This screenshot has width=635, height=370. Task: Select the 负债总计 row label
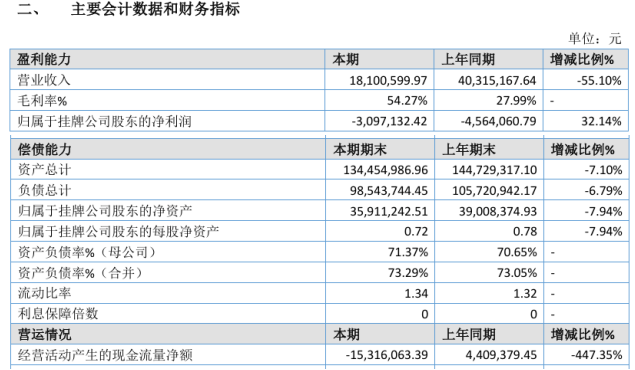[x=45, y=190]
